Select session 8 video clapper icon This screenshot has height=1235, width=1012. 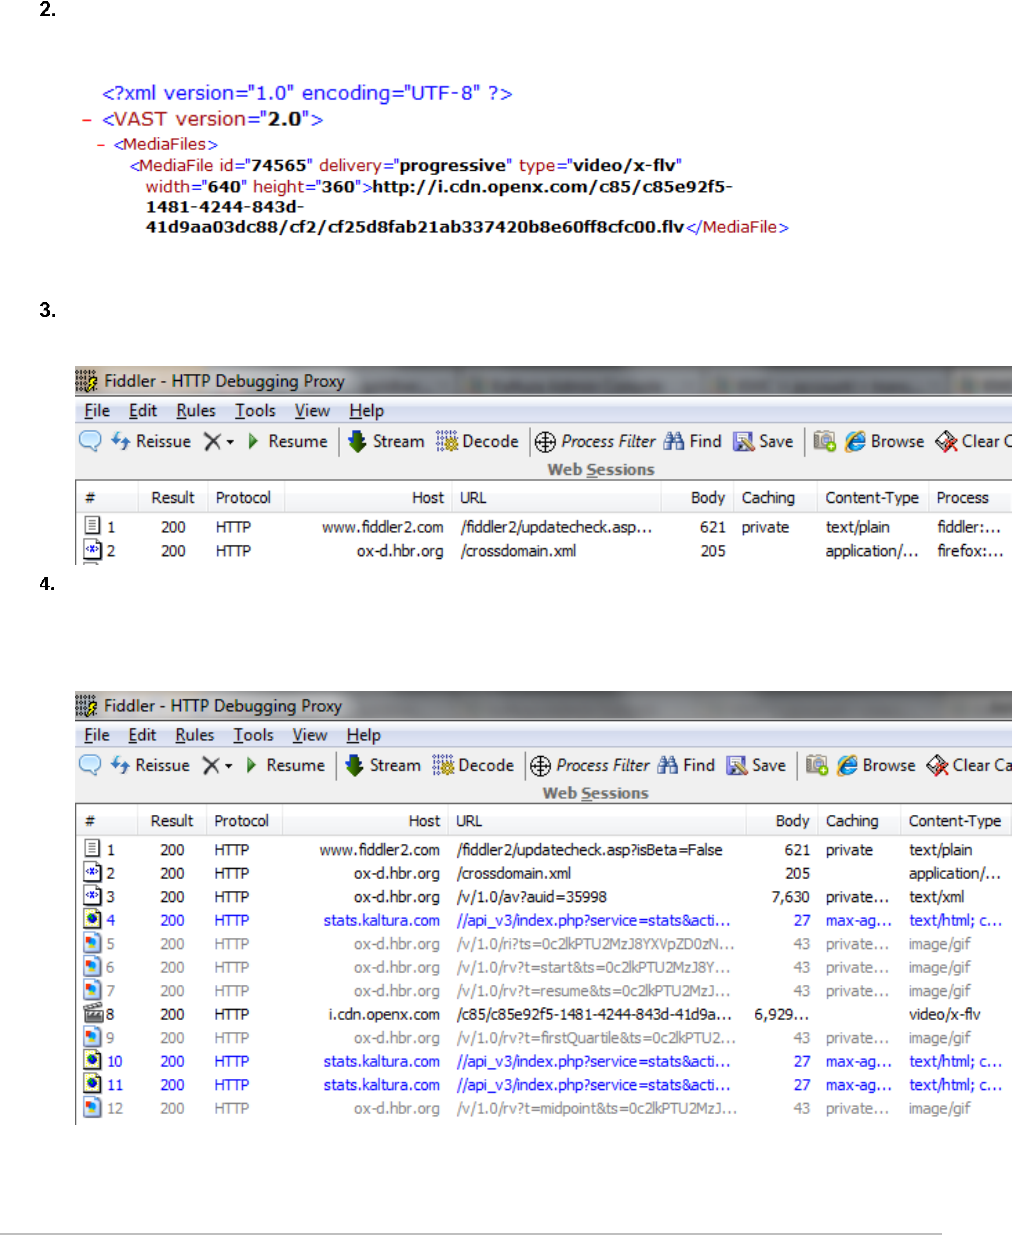coord(93,1012)
